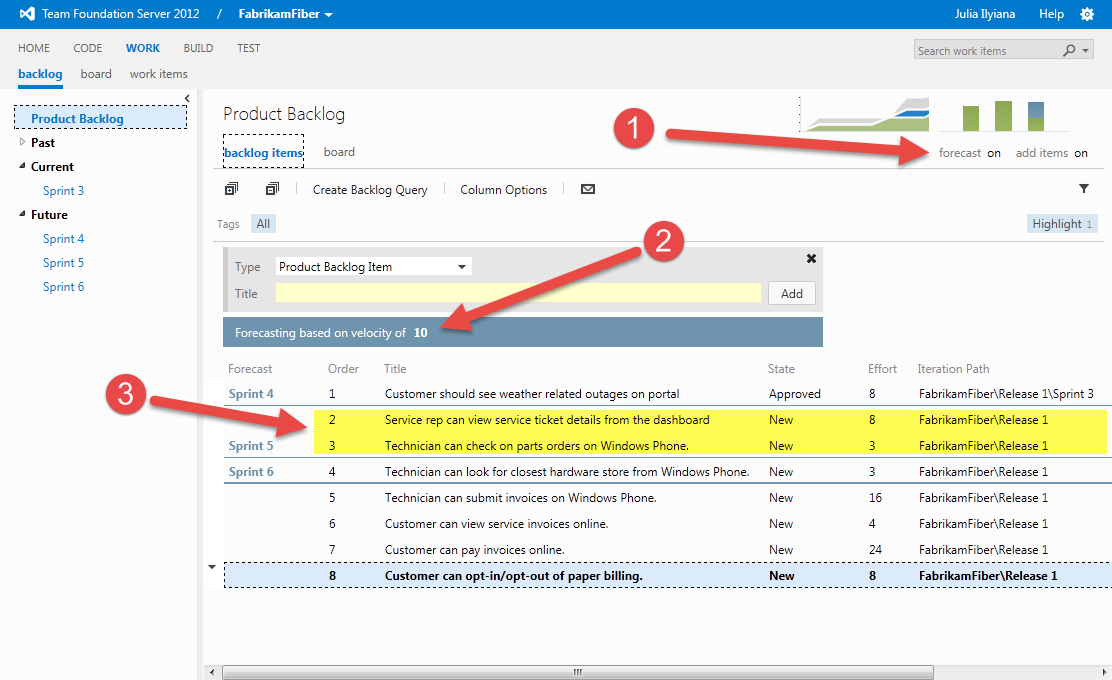
Task: Click the arrow beside backlog row 8
Action: [212, 567]
